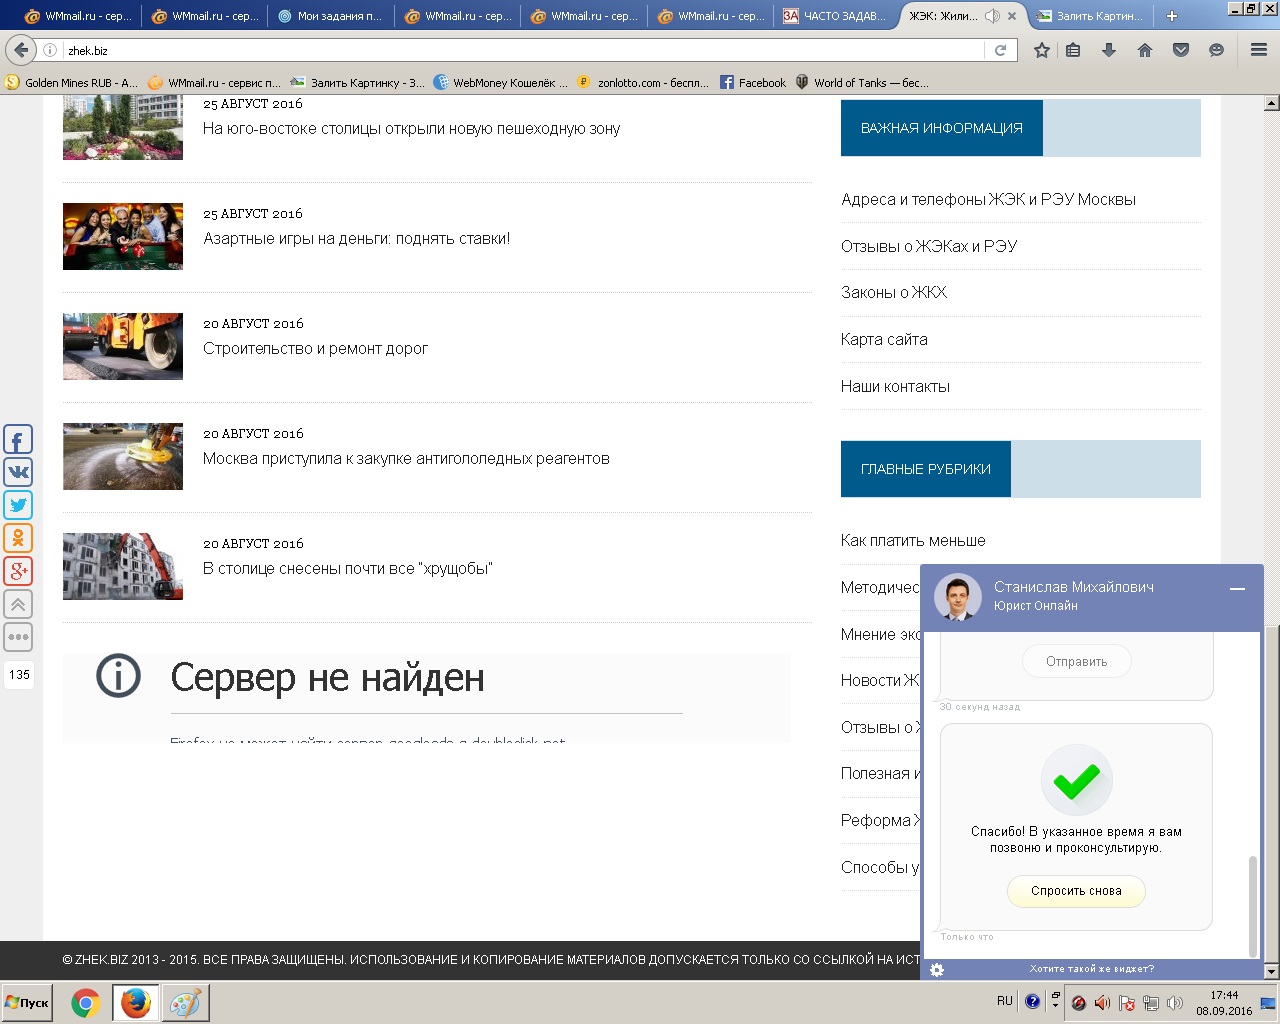Open the World of Tanks bookmark

[862, 83]
